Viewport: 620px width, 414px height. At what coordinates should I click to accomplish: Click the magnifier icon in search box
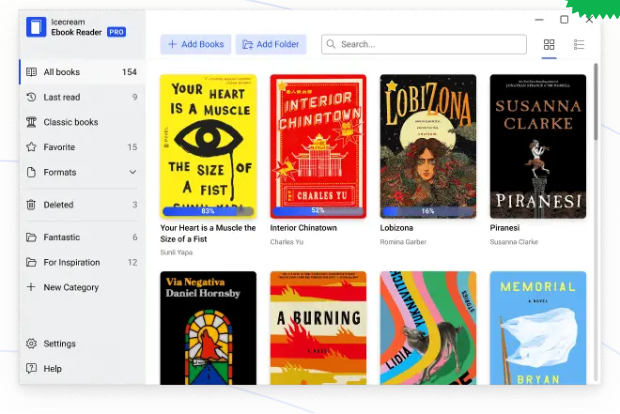331,44
